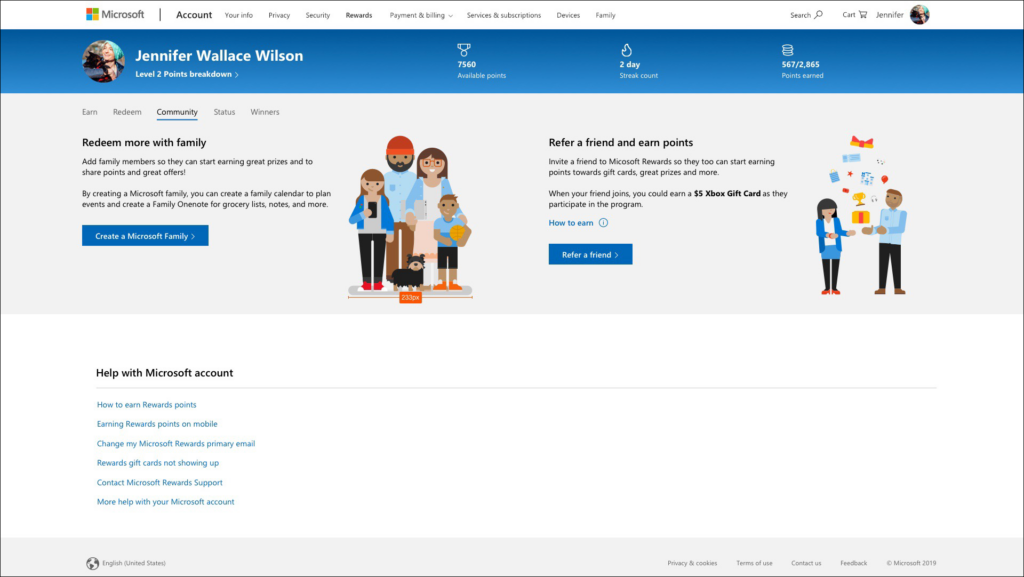
Task: Open the How to earn link
Action: (571, 223)
